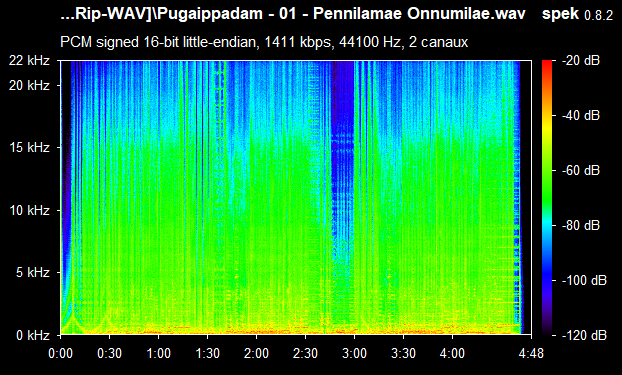622x375 pixels.
Task: Click the PCM signed 16-bit codec info line
Action: click(x=264, y=42)
